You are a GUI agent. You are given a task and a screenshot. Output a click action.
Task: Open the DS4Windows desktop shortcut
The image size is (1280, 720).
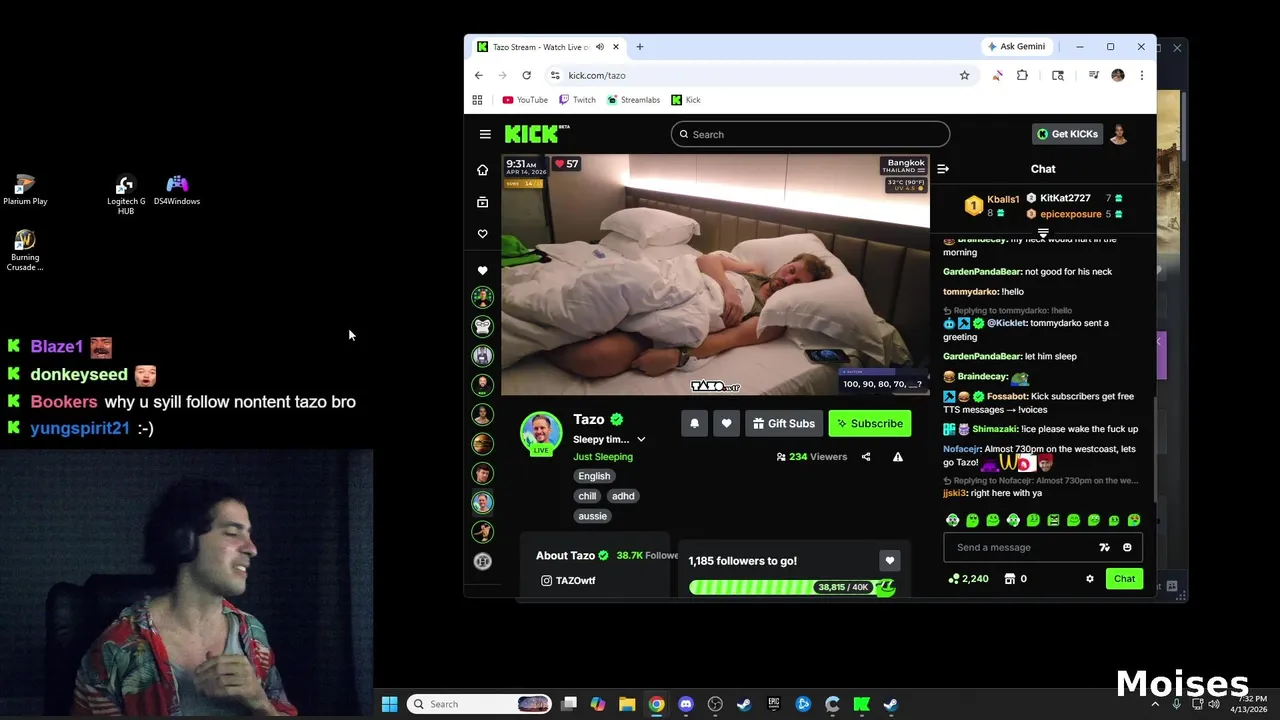click(x=177, y=190)
